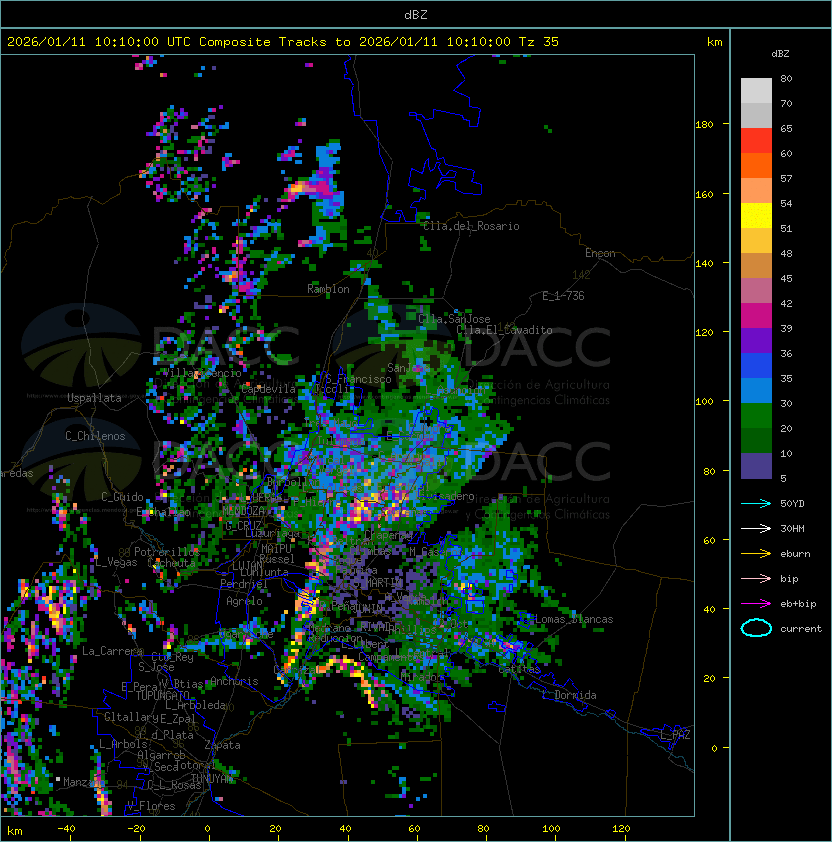Click the 'Encon' map label
The width and height of the screenshot is (832, 842).
pyautogui.click(x=600, y=253)
